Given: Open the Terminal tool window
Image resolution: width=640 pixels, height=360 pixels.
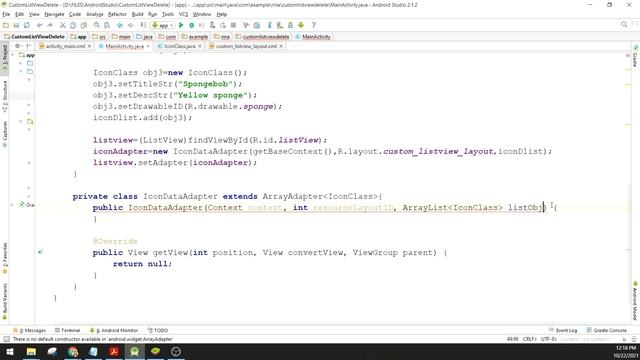Looking at the screenshot, I should 68,330.
